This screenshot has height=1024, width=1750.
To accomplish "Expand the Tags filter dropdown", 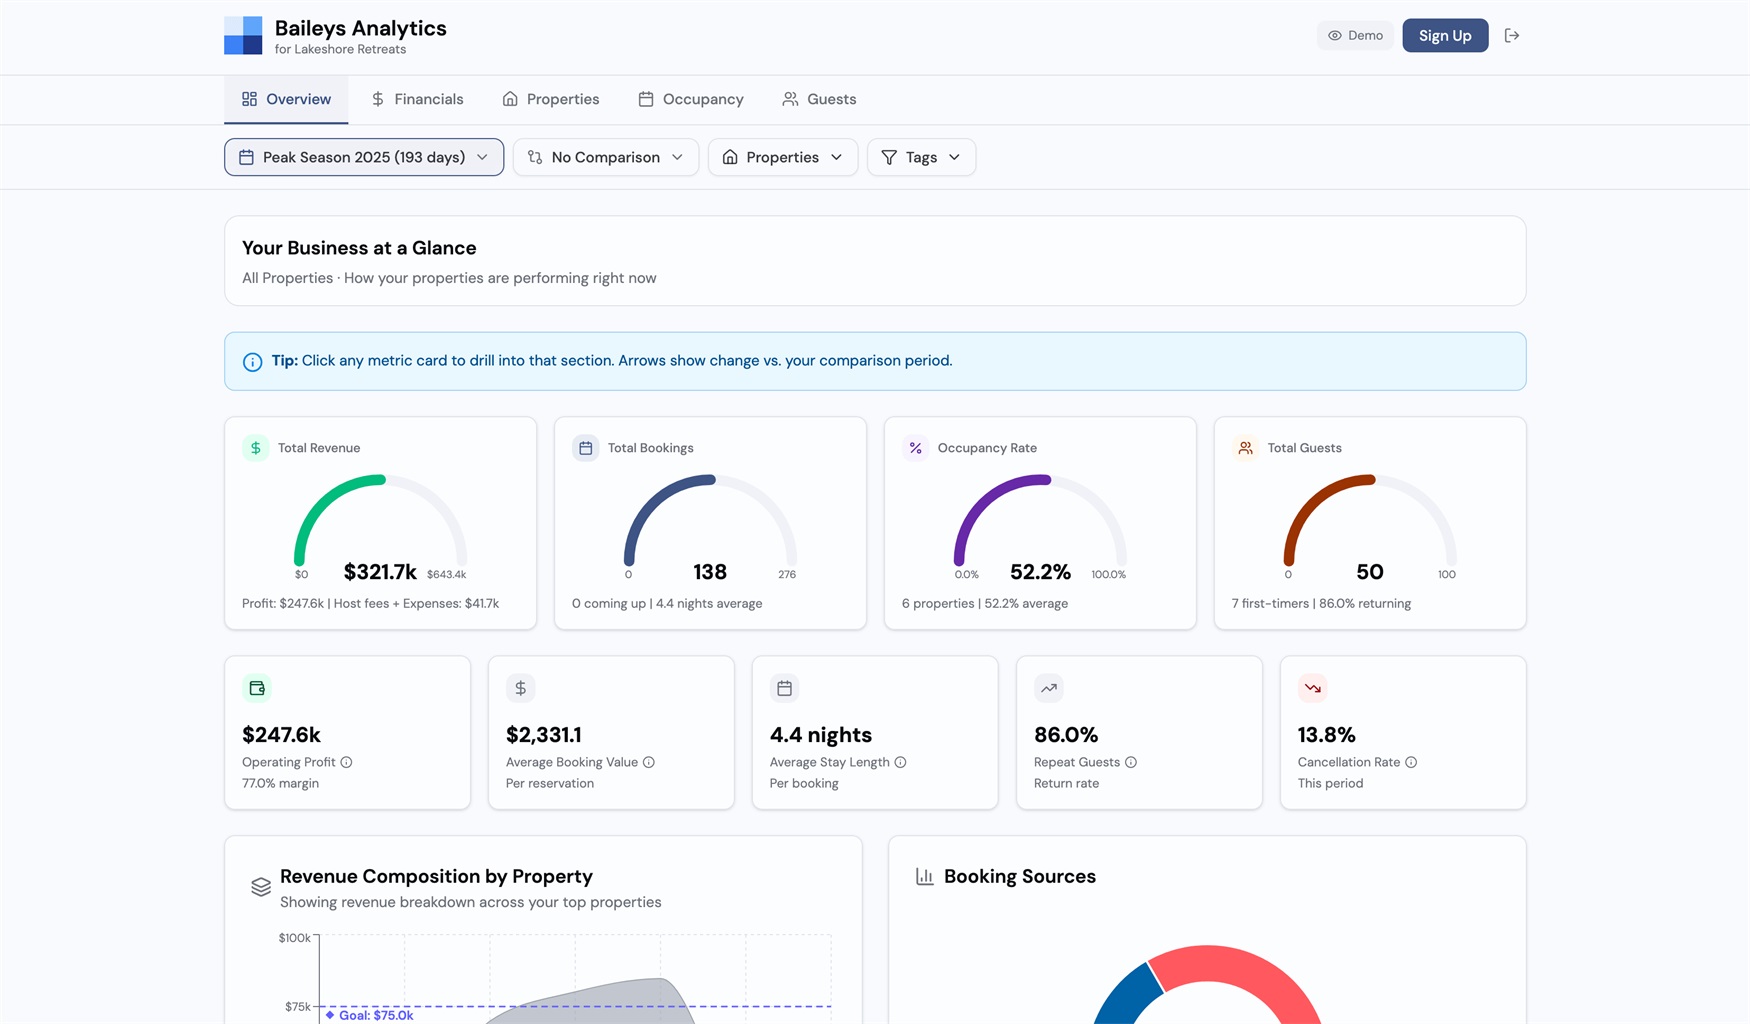I will point(921,157).
